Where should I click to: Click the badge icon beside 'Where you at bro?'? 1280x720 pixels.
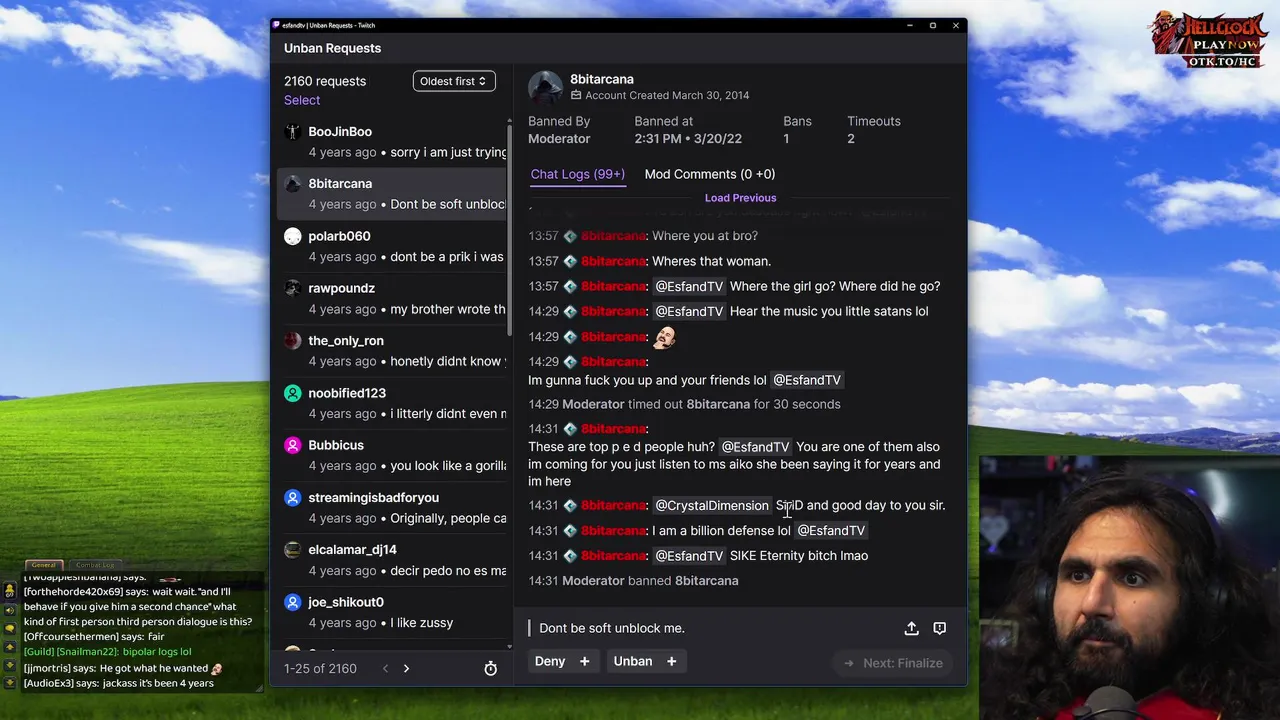[570, 236]
